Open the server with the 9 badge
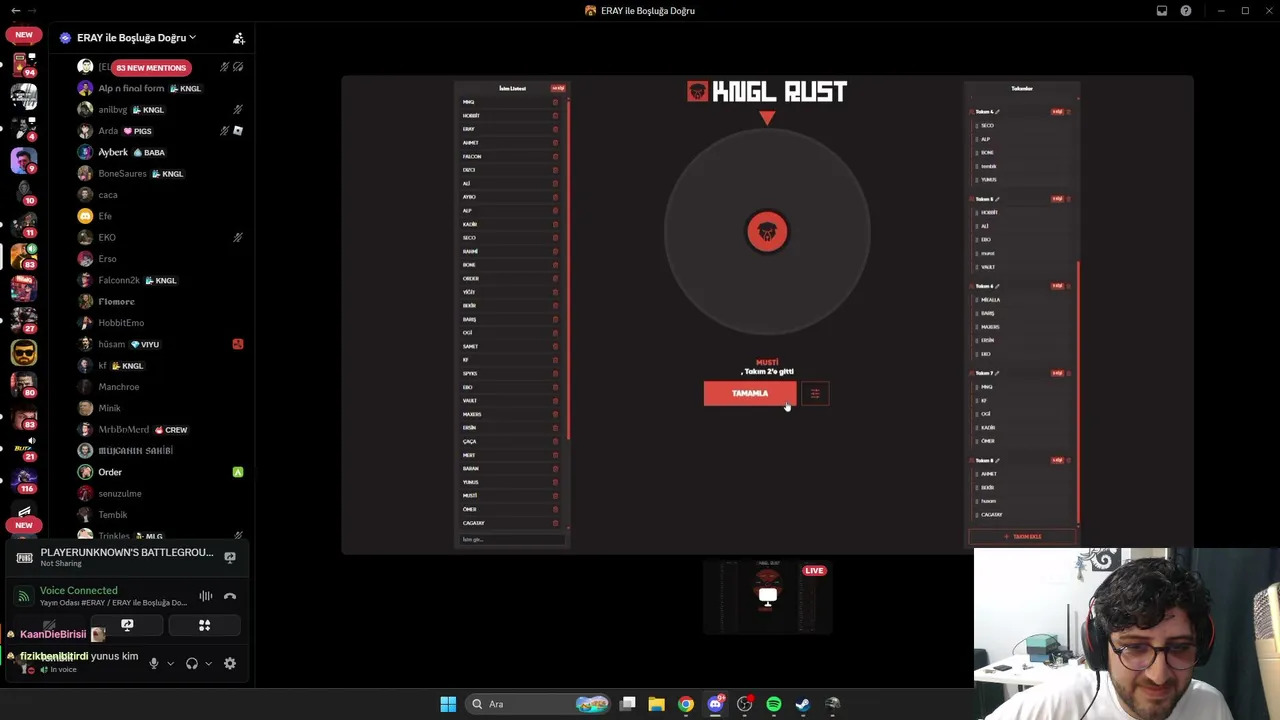The image size is (1280, 720). coord(24,160)
